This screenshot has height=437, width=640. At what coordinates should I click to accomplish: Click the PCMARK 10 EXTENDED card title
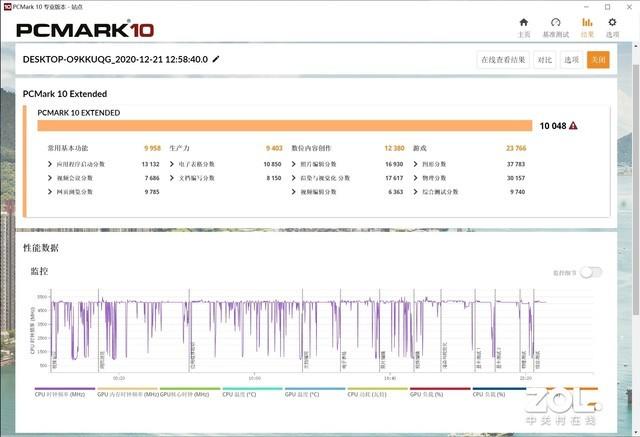[79, 113]
